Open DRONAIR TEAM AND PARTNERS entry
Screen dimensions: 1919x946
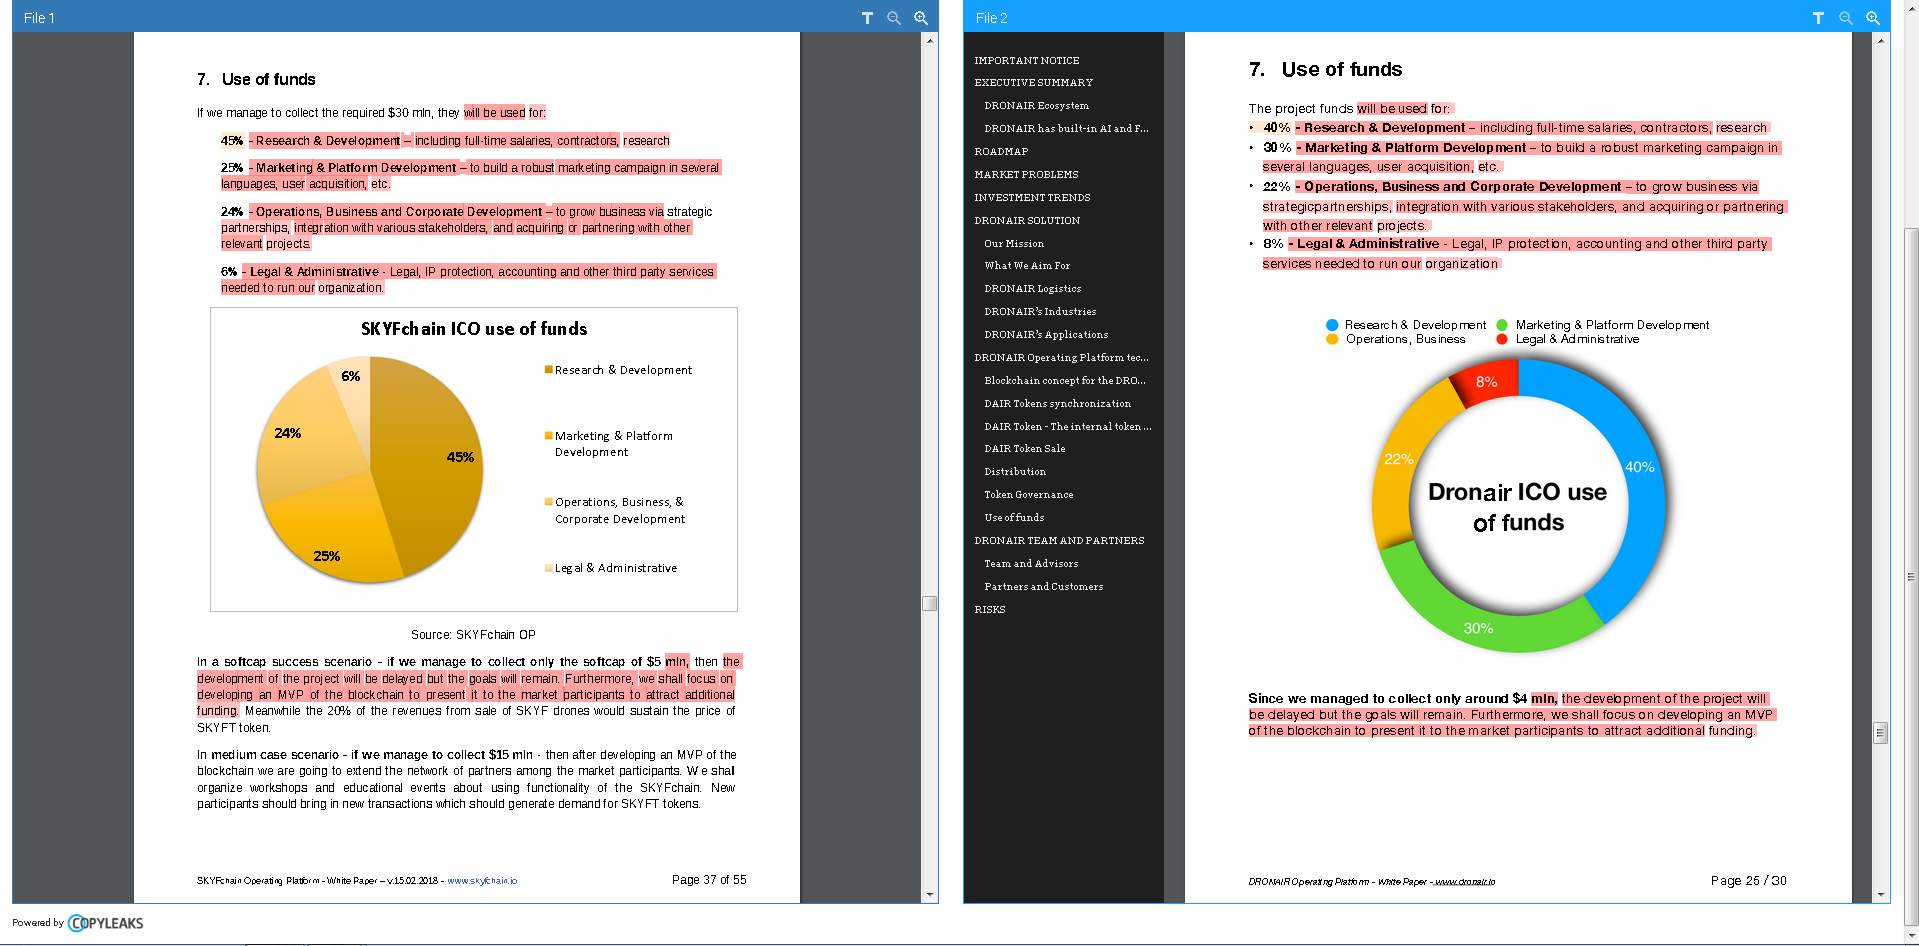[1059, 541]
